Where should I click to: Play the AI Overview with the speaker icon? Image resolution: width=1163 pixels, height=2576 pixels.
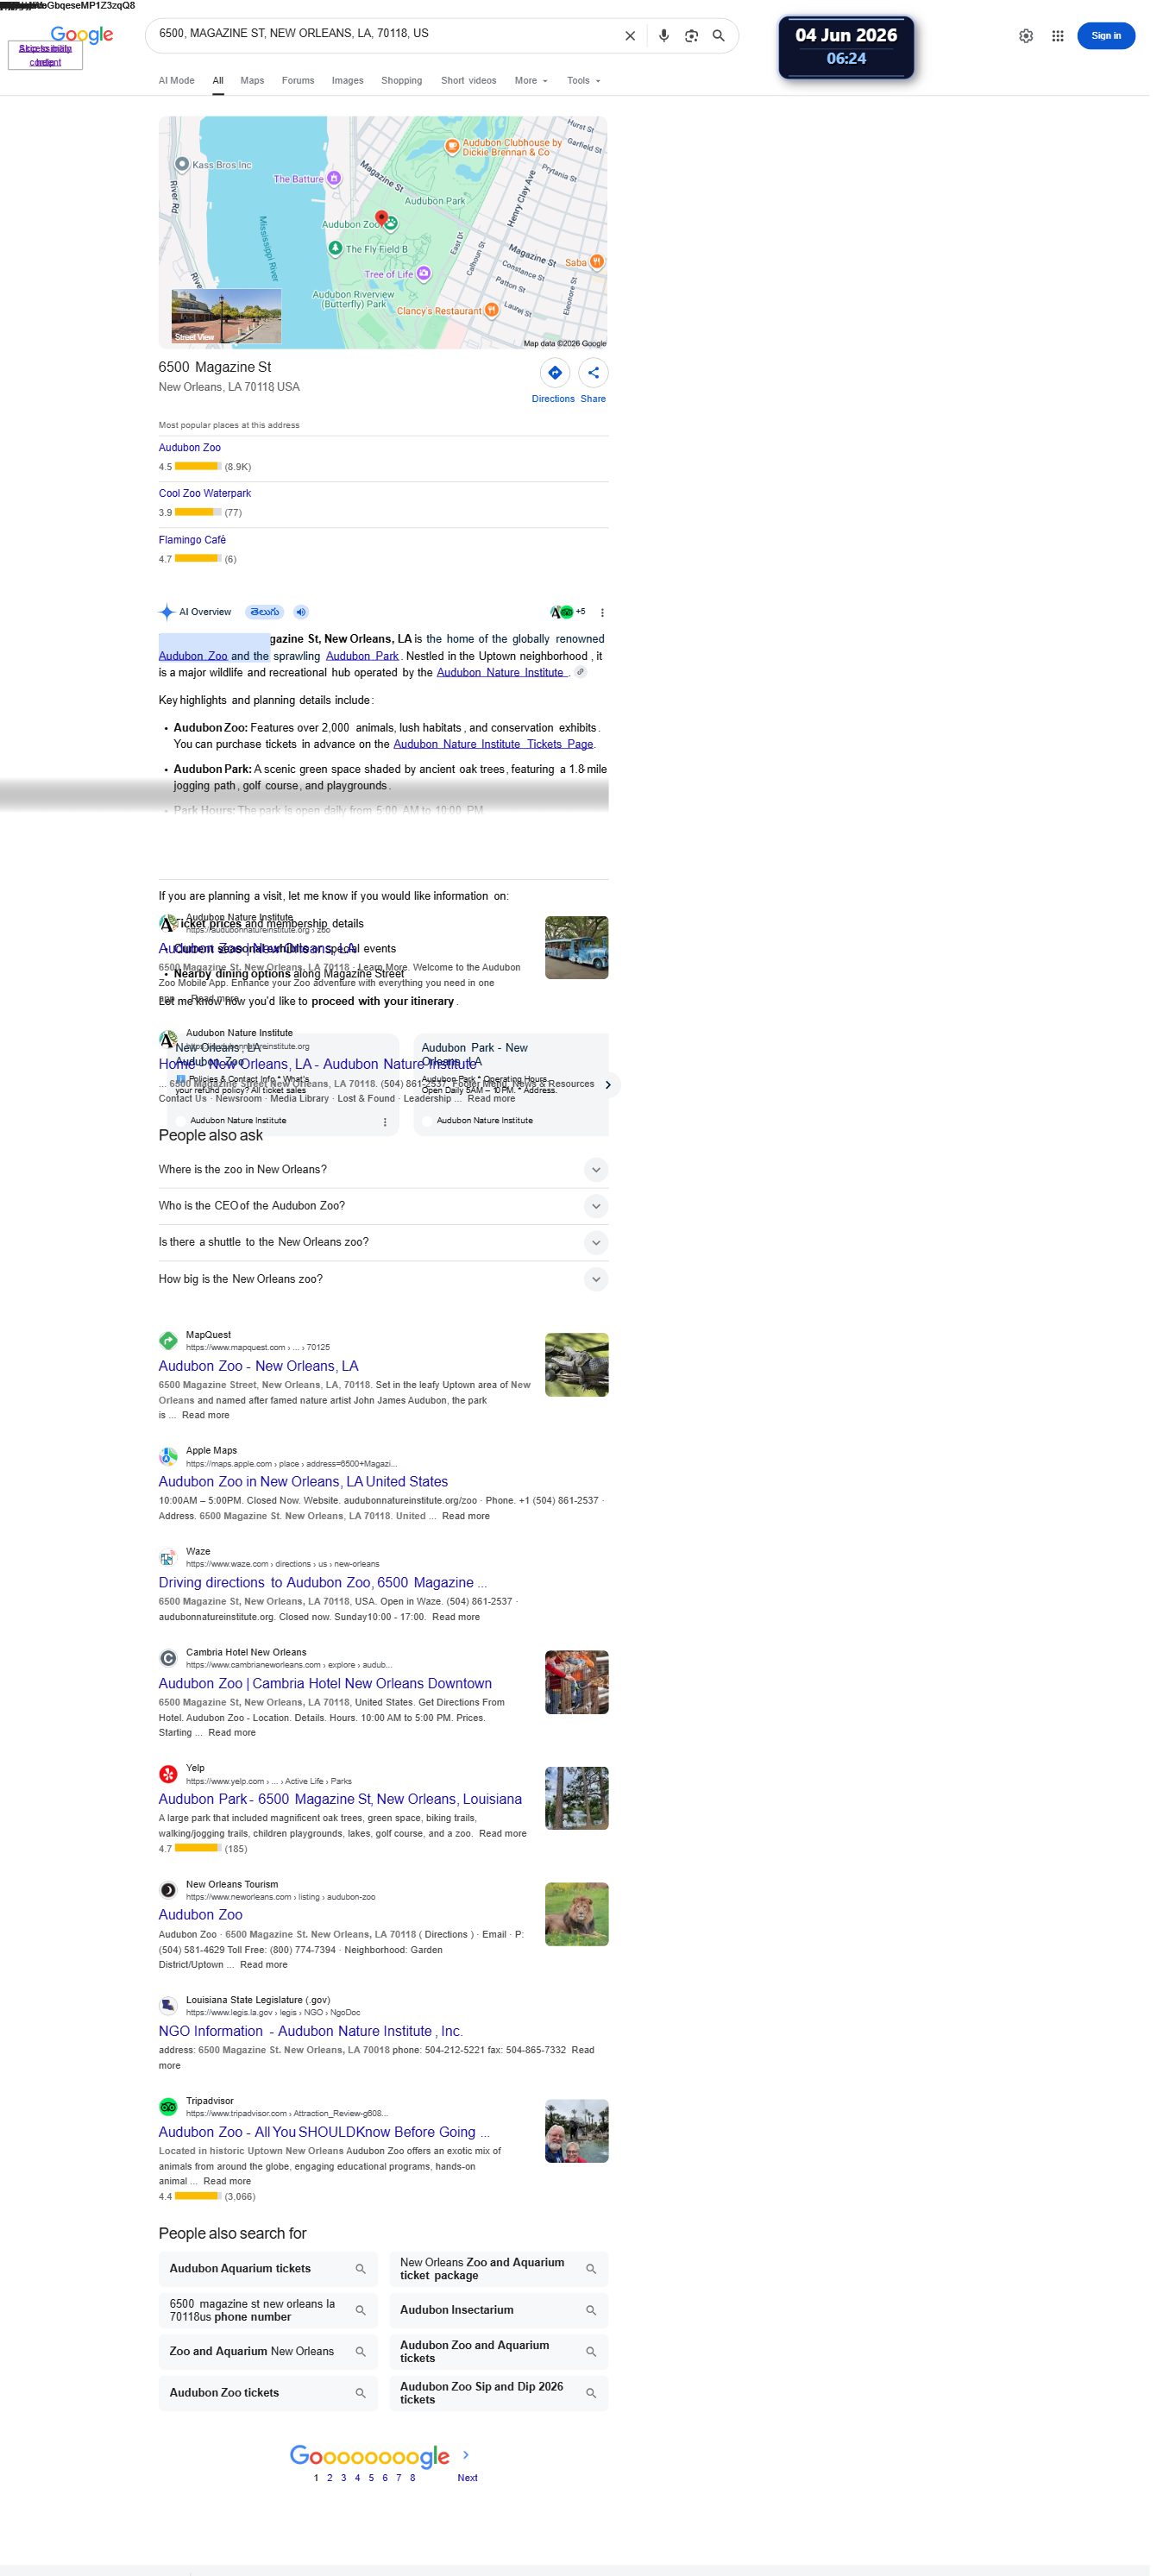pos(304,619)
